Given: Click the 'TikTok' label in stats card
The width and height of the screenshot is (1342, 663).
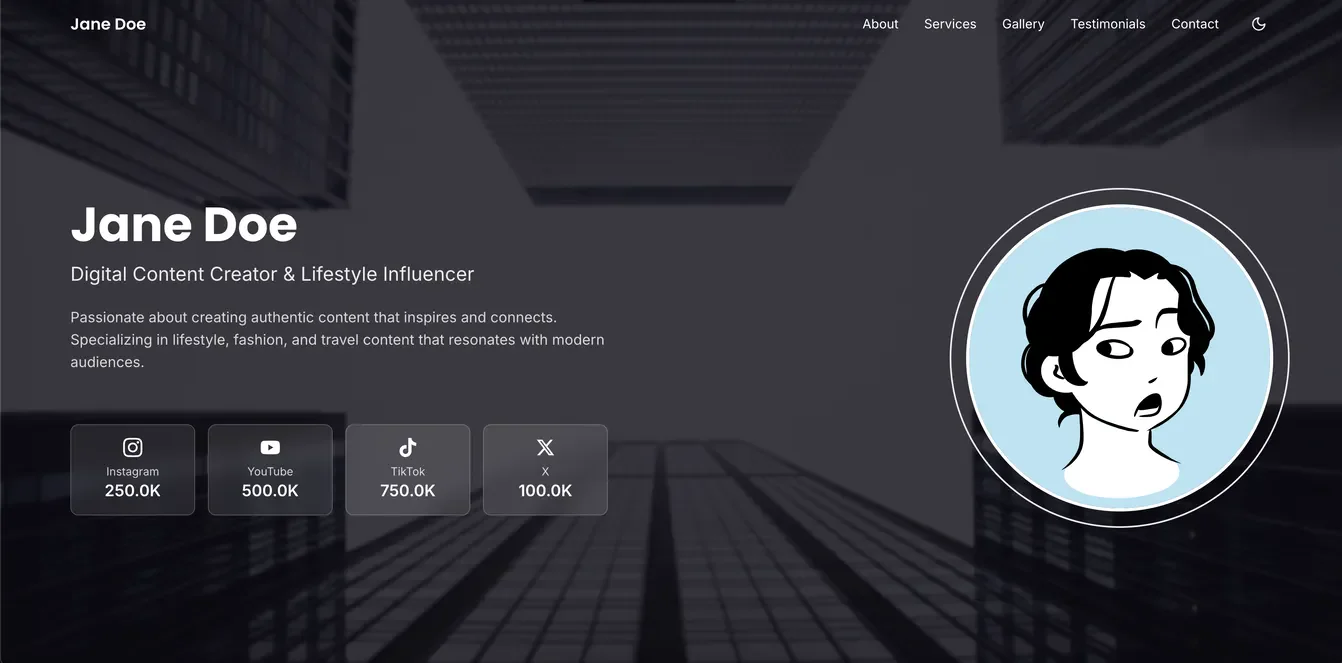Looking at the screenshot, I should tap(408, 471).
